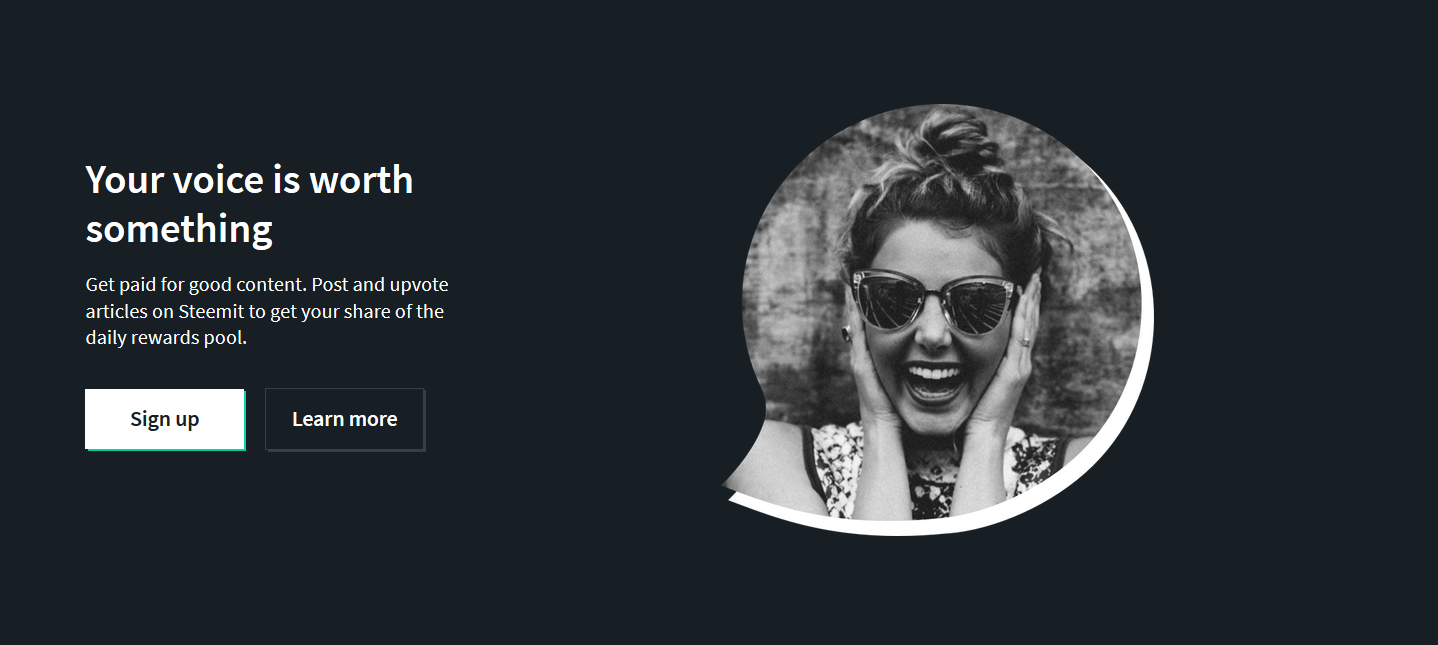Click the "Get paid for good content" sentence
The image size is (1438, 645).
tap(197, 285)
